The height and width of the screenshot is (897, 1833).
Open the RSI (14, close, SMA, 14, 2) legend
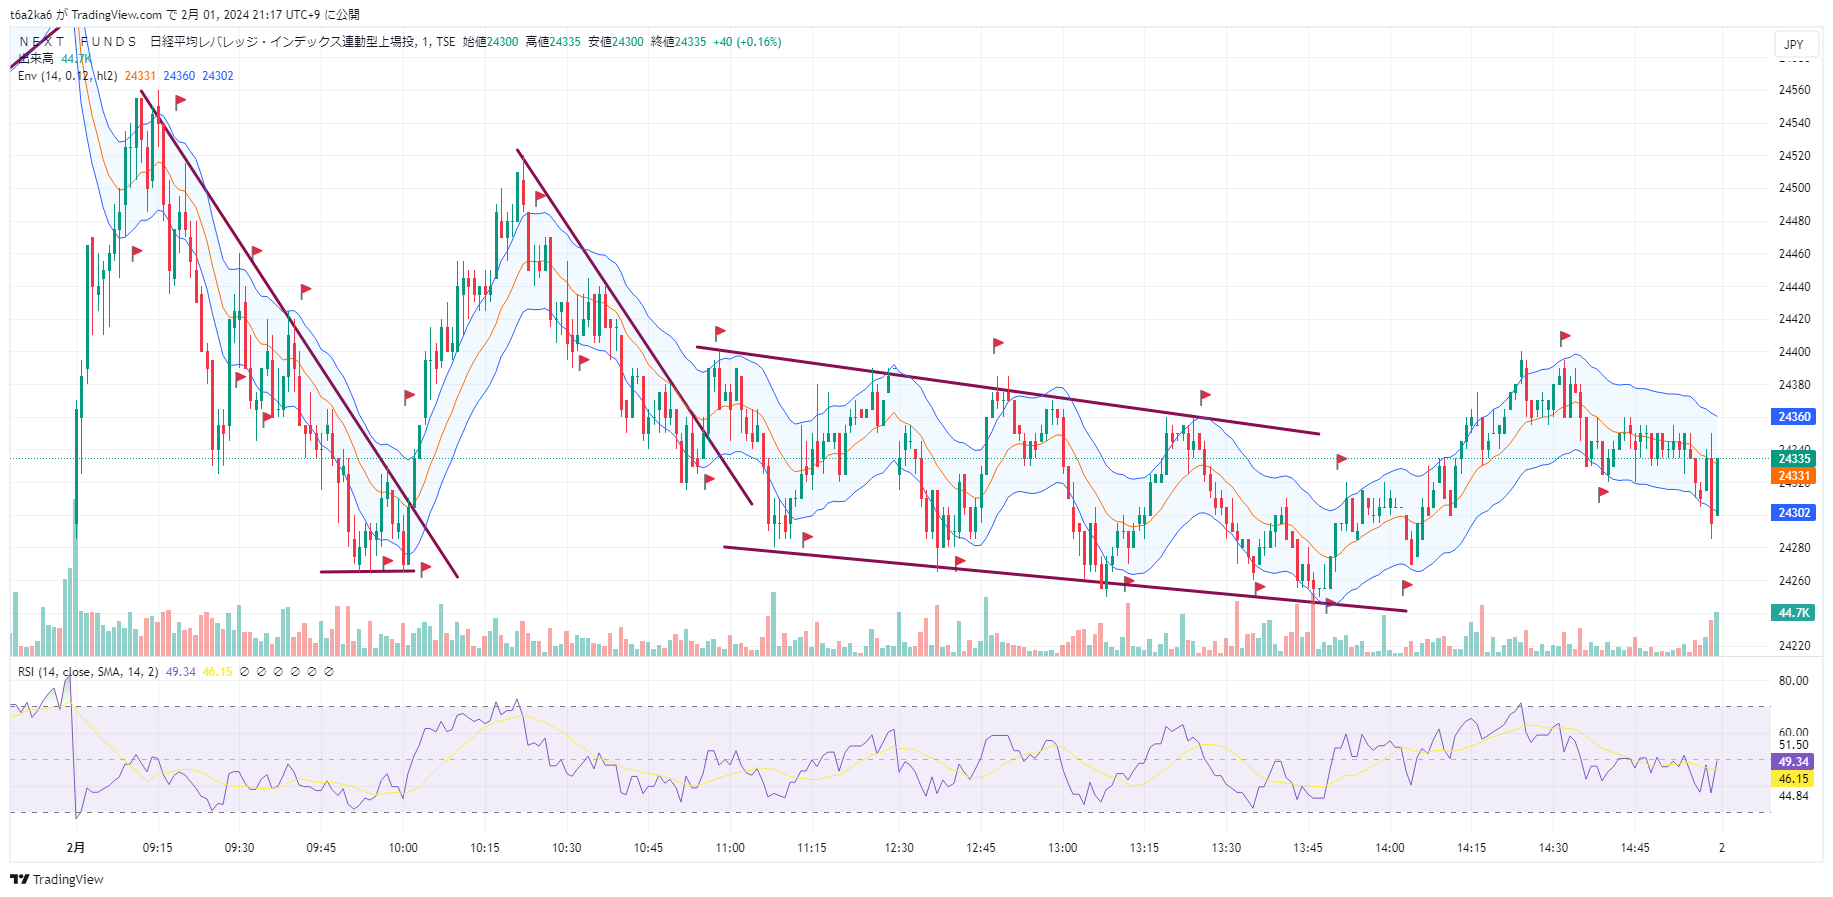tap(88, 672)
